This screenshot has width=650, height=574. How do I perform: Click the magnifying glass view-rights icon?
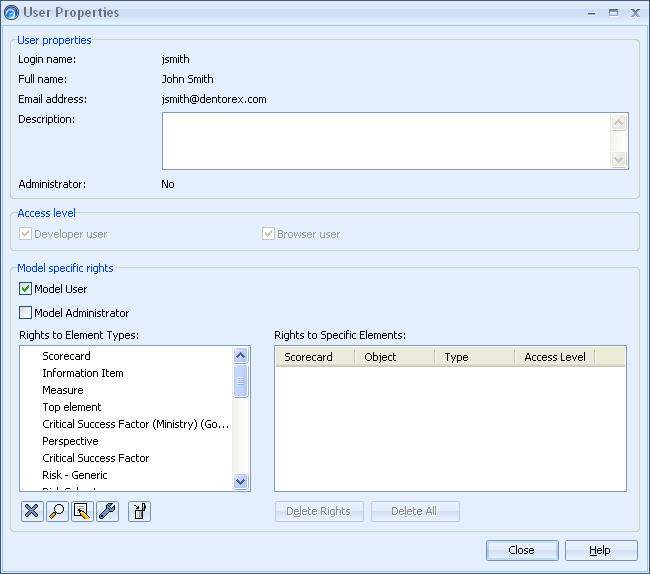click(57, 511)
